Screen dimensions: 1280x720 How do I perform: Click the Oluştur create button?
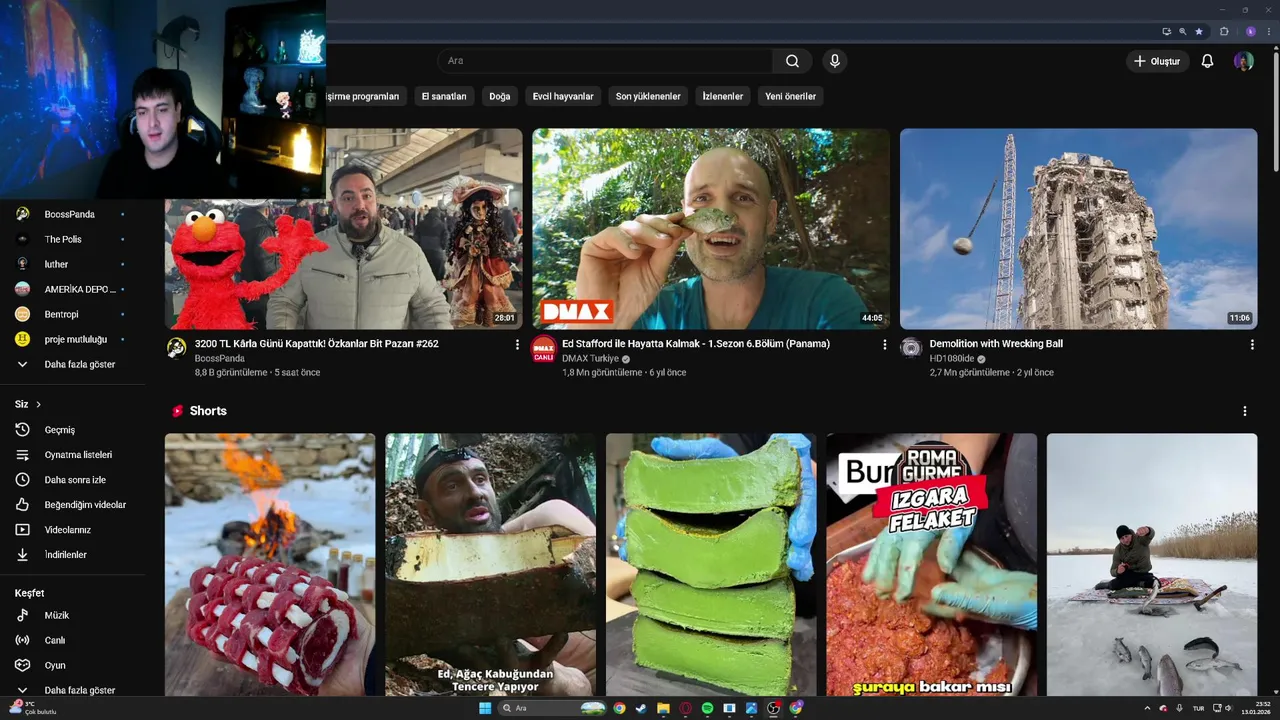pos(1156,61)
